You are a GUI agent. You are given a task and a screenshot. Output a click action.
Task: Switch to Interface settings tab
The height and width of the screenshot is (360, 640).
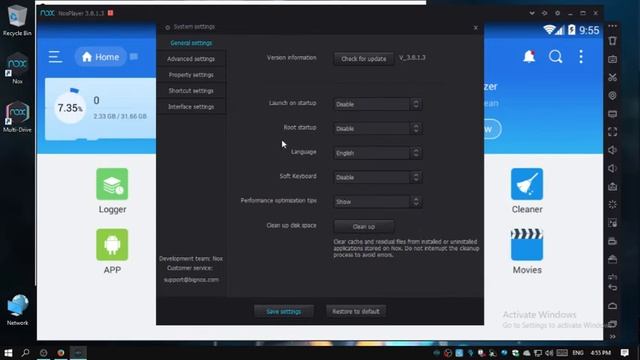[x=191, y=107]
